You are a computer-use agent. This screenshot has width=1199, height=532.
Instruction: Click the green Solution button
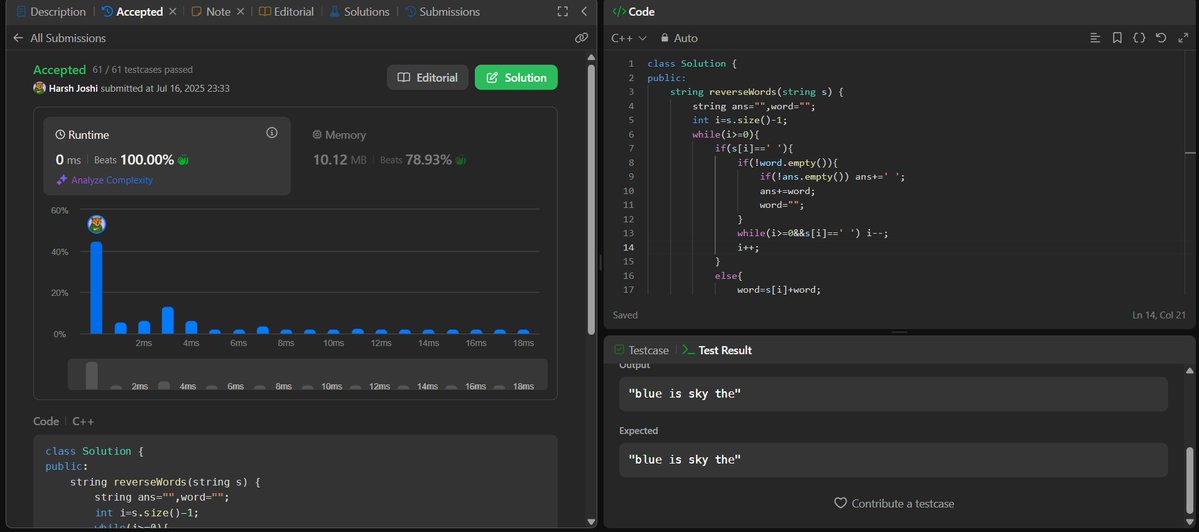(x=516, y=77)
